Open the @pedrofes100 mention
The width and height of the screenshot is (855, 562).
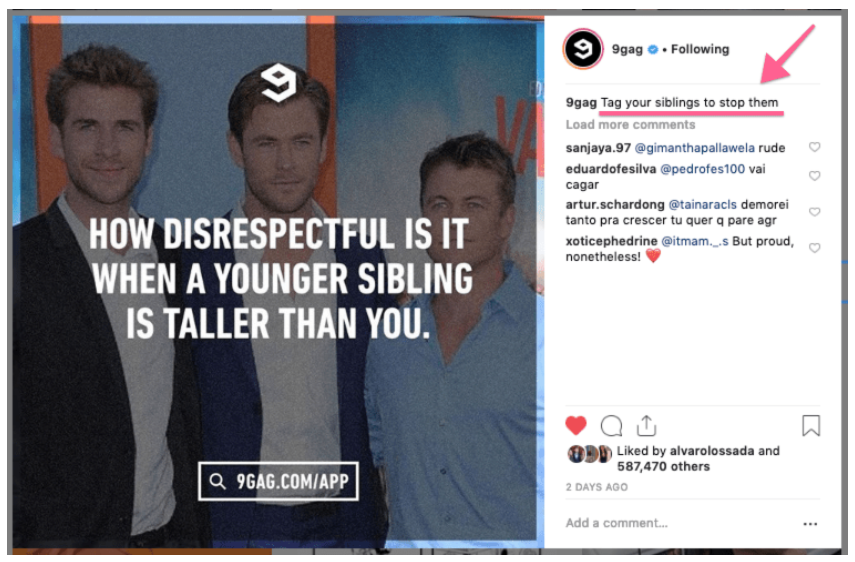702,169
